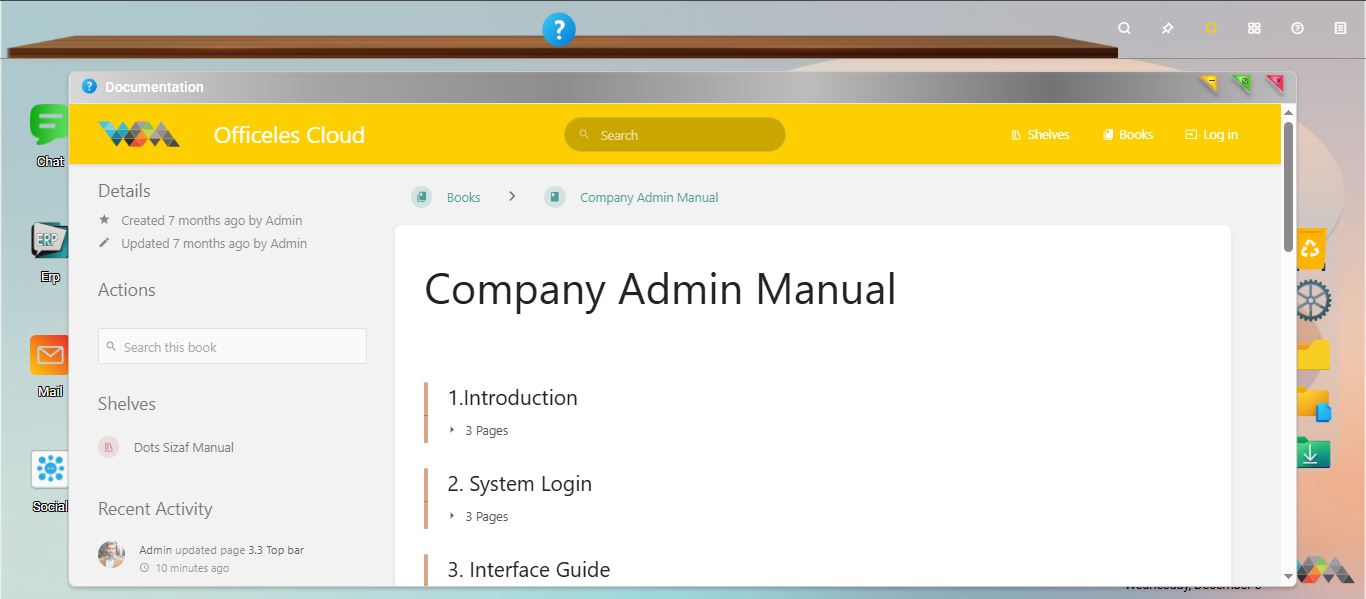Image resolution: width=1366 pixels, height=599 pixels.
Task: Click the Log in link
Action: tap(1211, 135)
